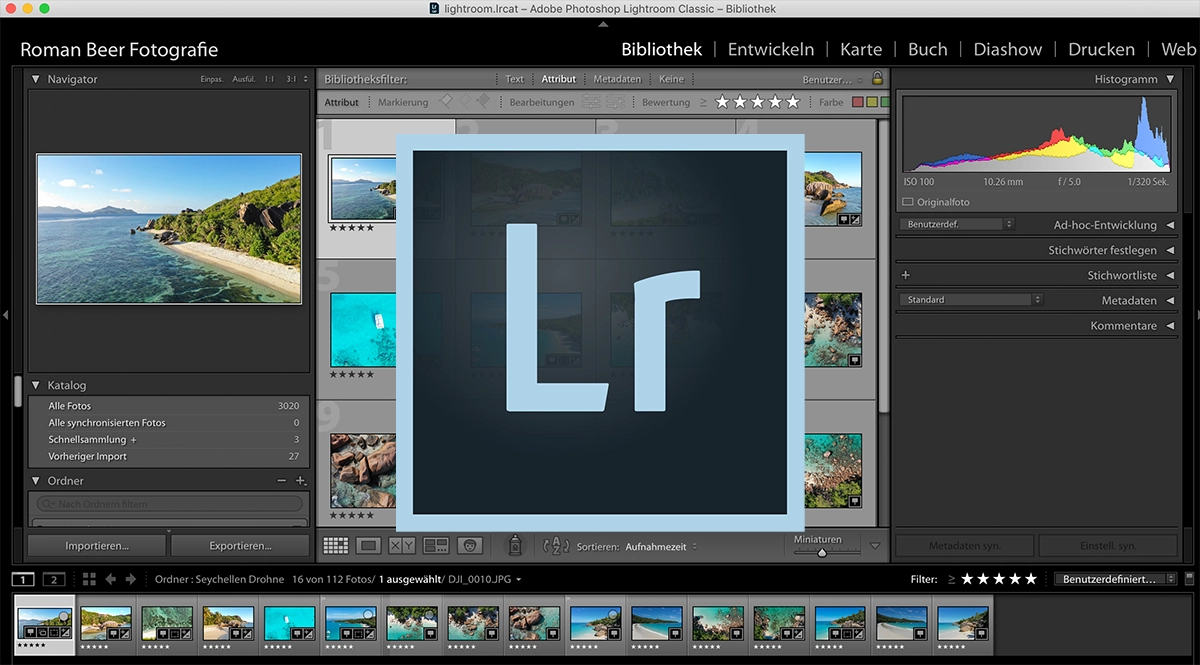Set navigator zoom to 3:1
Viewport: 1200px width, 665px height.
291,79
